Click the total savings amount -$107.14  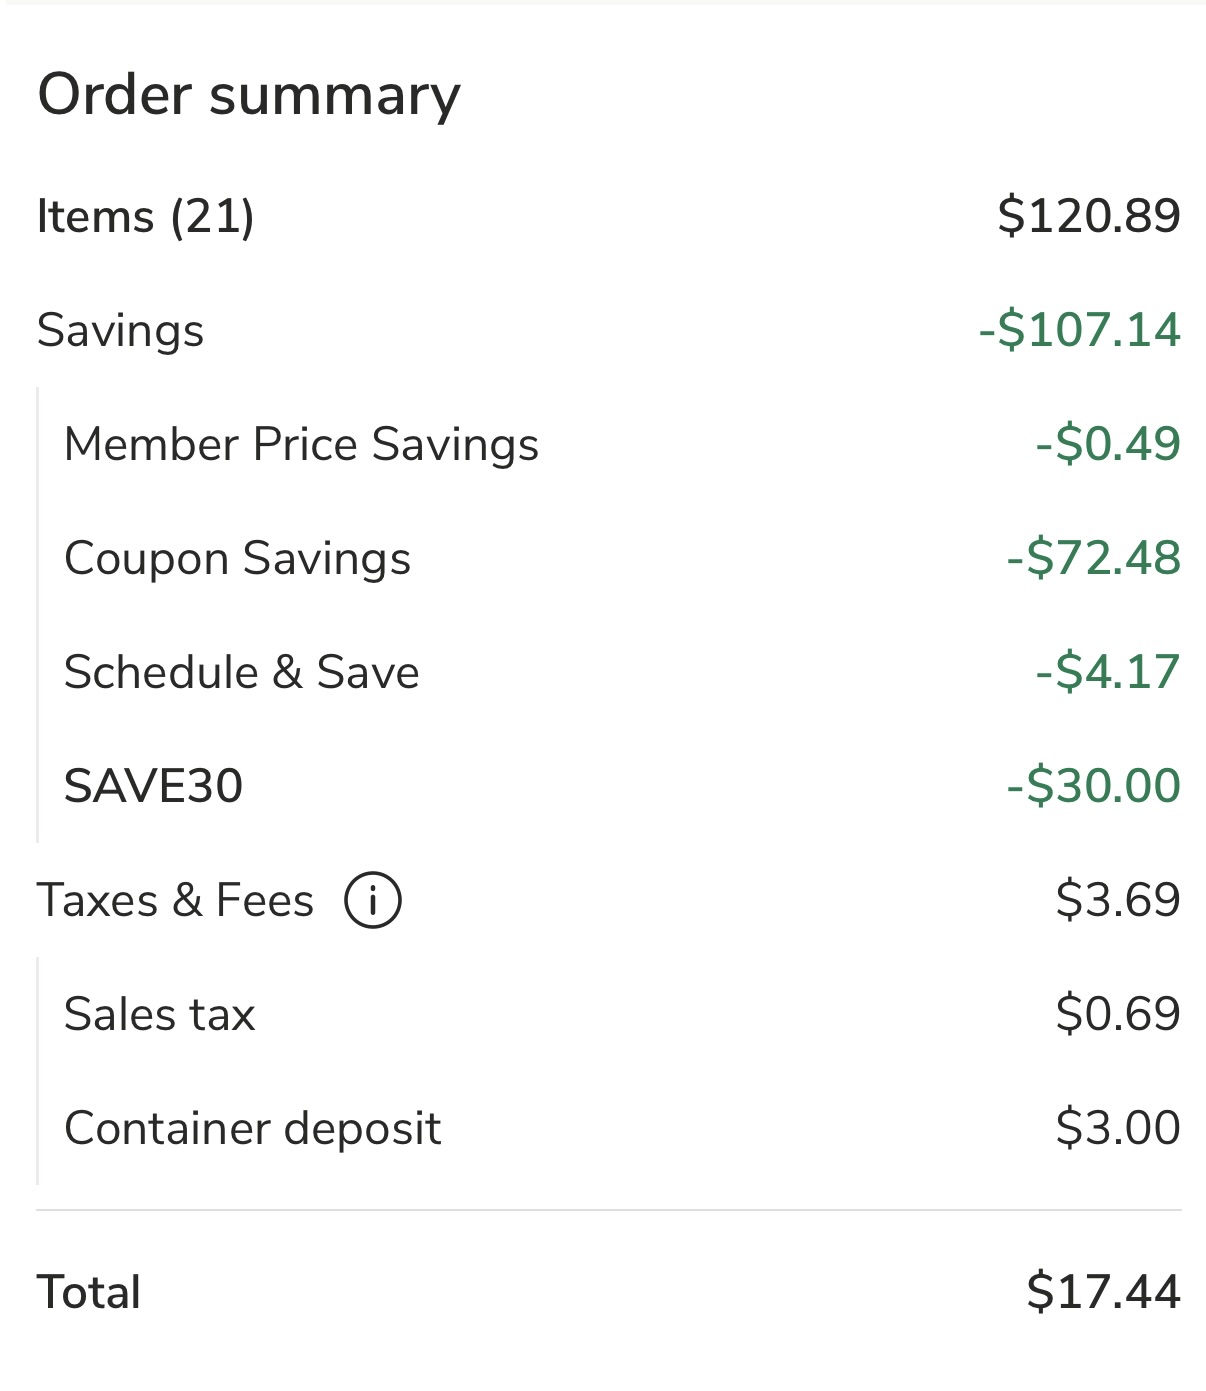pos(1079,330)
